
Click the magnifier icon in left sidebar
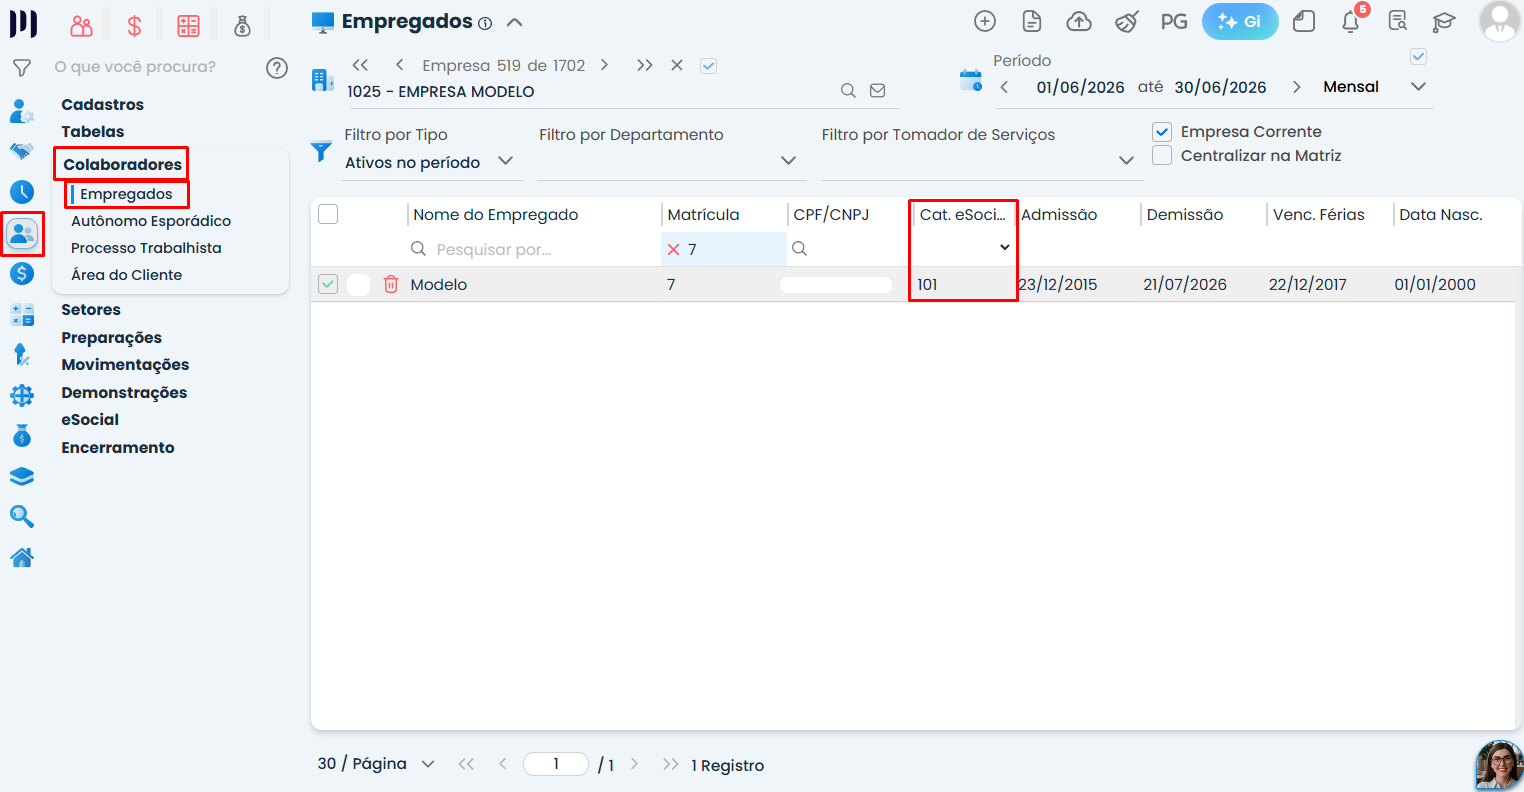click(22, 517)
